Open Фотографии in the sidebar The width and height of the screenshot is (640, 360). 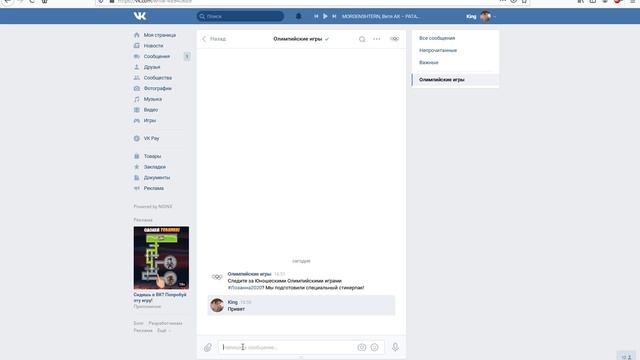click(158, 88)
